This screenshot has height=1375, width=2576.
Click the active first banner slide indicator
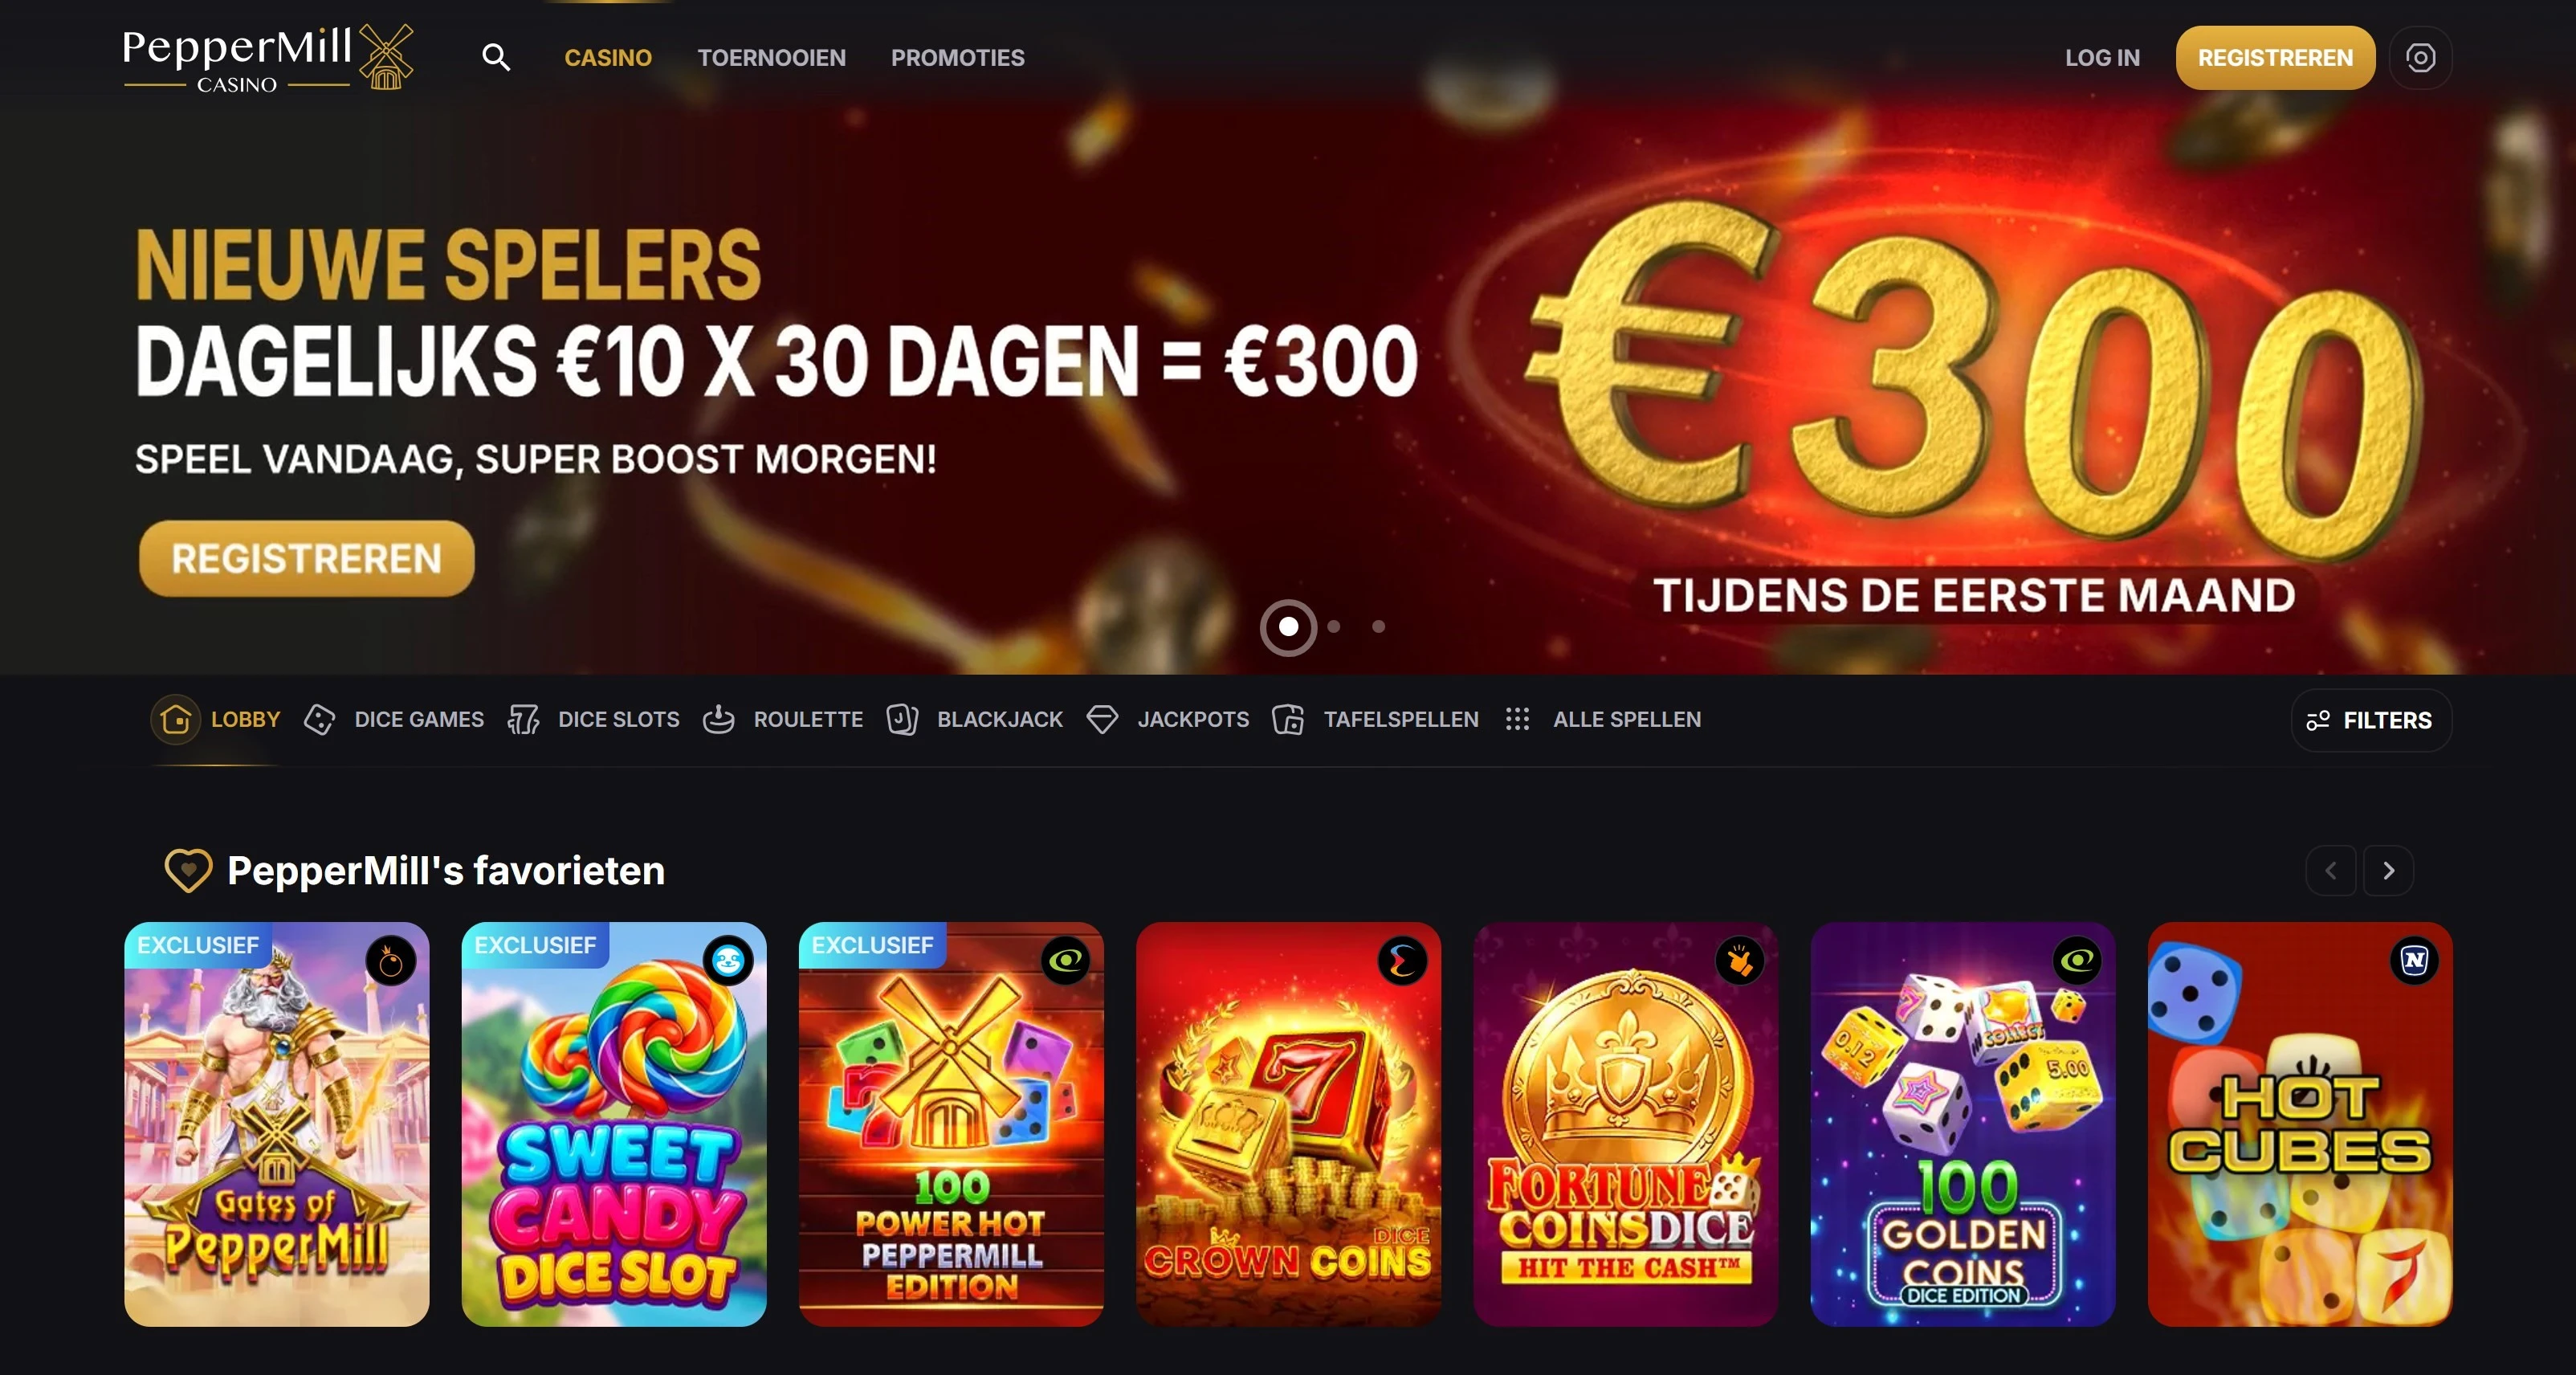(1288, 627)
